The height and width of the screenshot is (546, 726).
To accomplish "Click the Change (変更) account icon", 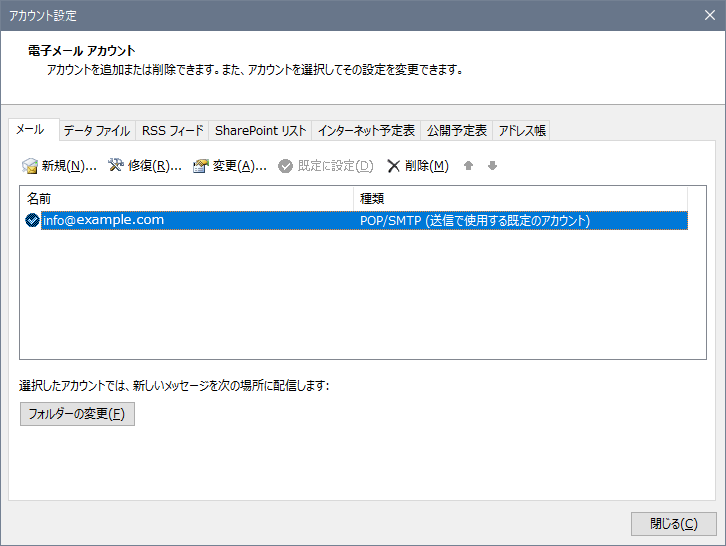I will coord(201,166).
